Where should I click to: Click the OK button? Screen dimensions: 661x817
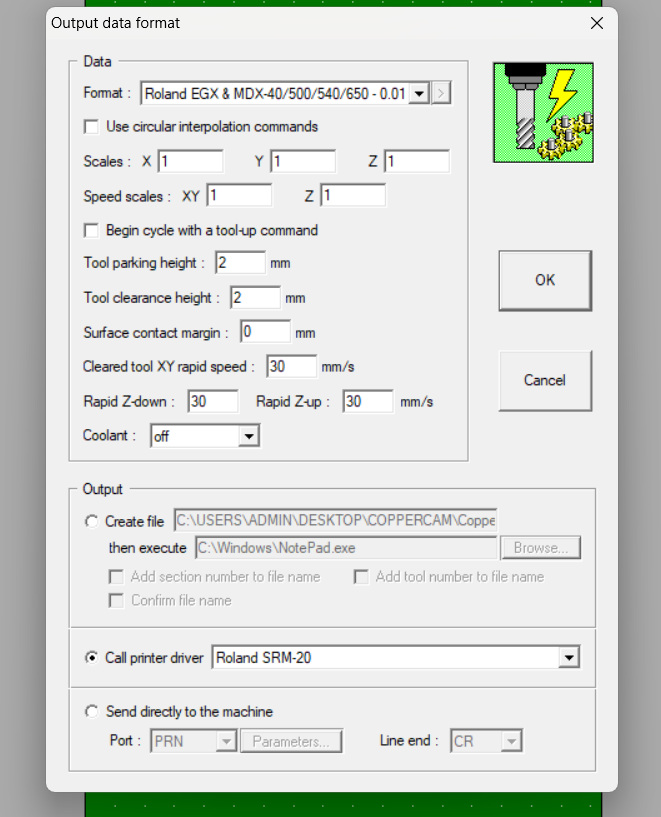point(545,280)
